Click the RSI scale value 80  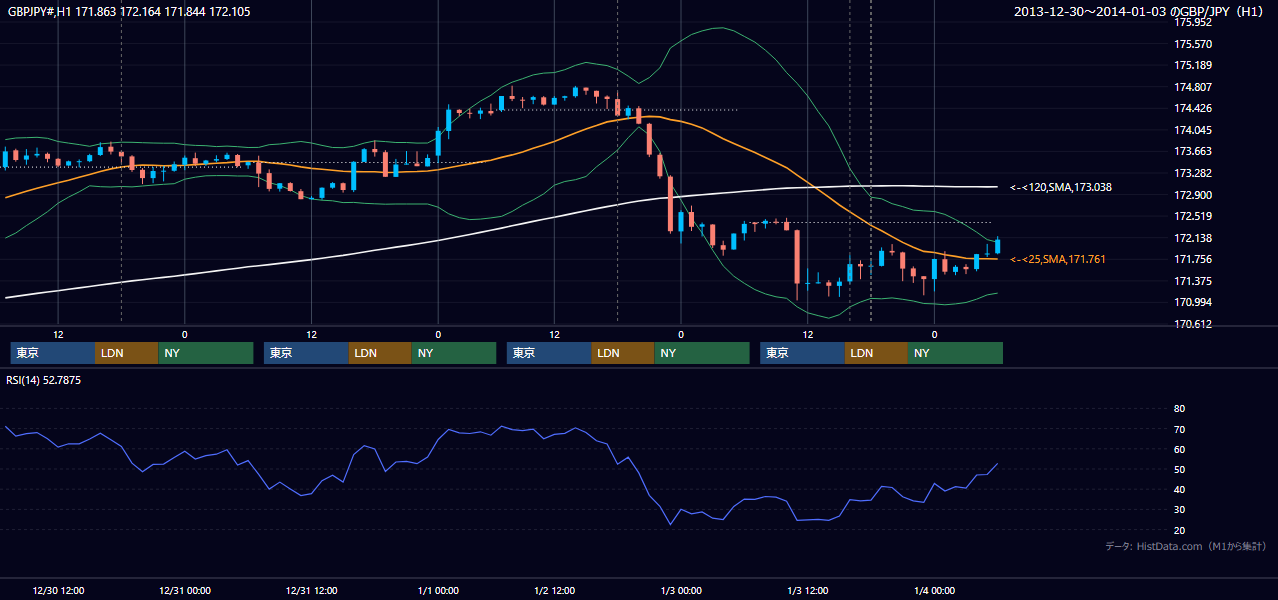pos(1179,409)
